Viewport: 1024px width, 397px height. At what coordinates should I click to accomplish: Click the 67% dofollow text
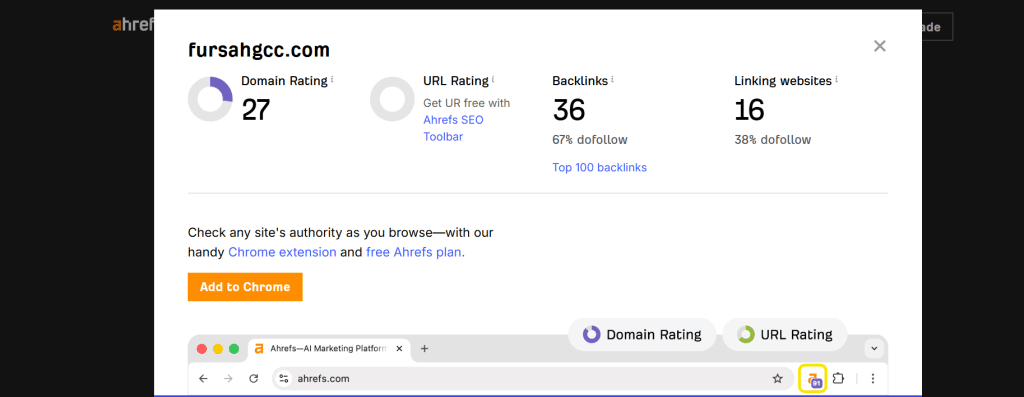(x=590, y=140)
